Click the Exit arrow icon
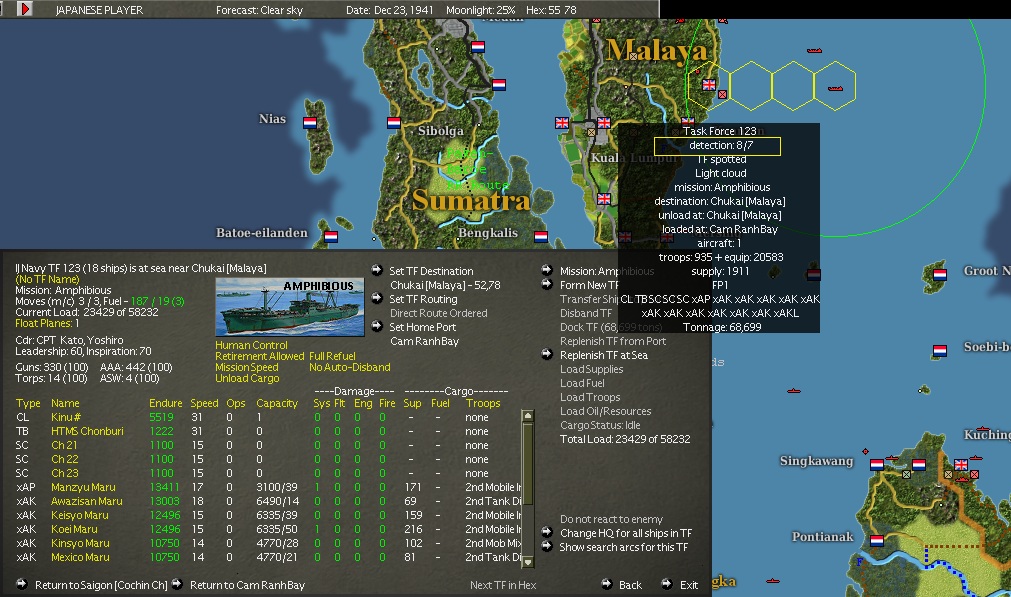The height and width of the screenshot is (597, 1011). [x=667, y=584]
